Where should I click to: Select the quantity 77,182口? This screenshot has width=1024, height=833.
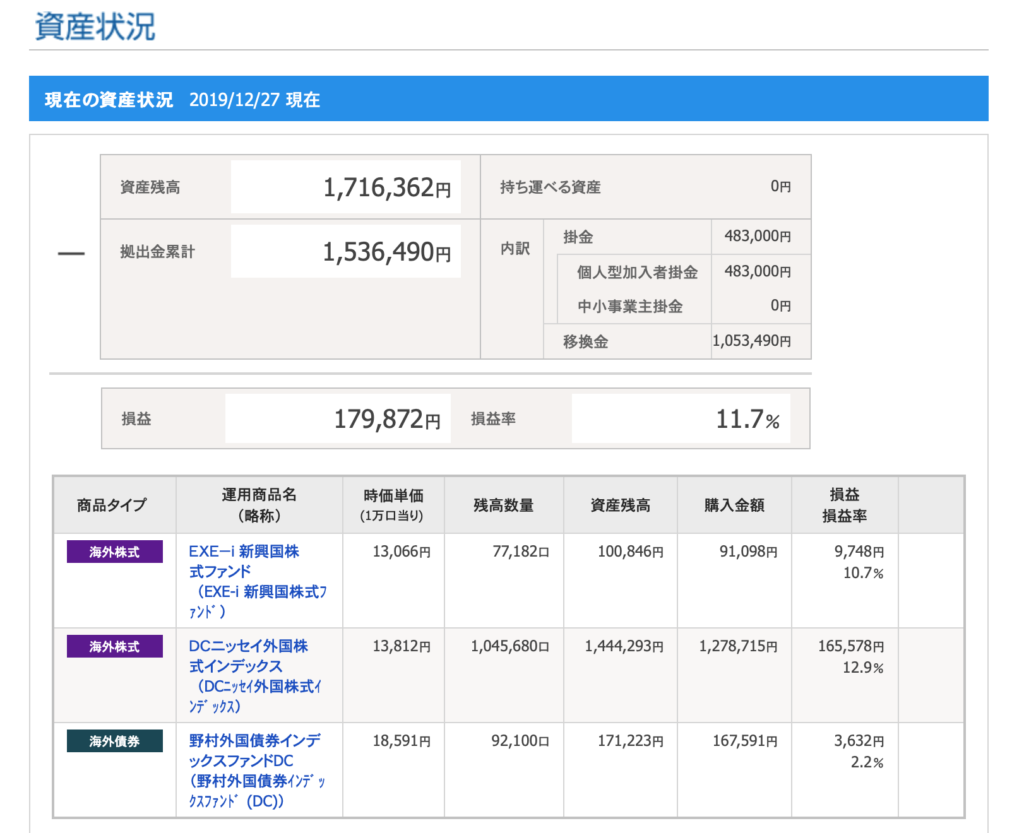520,552
